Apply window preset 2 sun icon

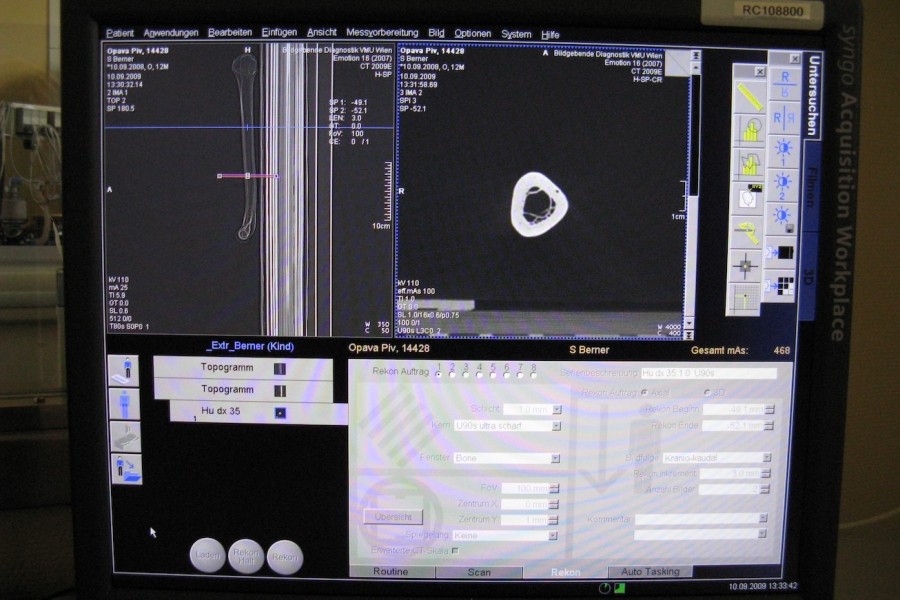click(783, 183)
